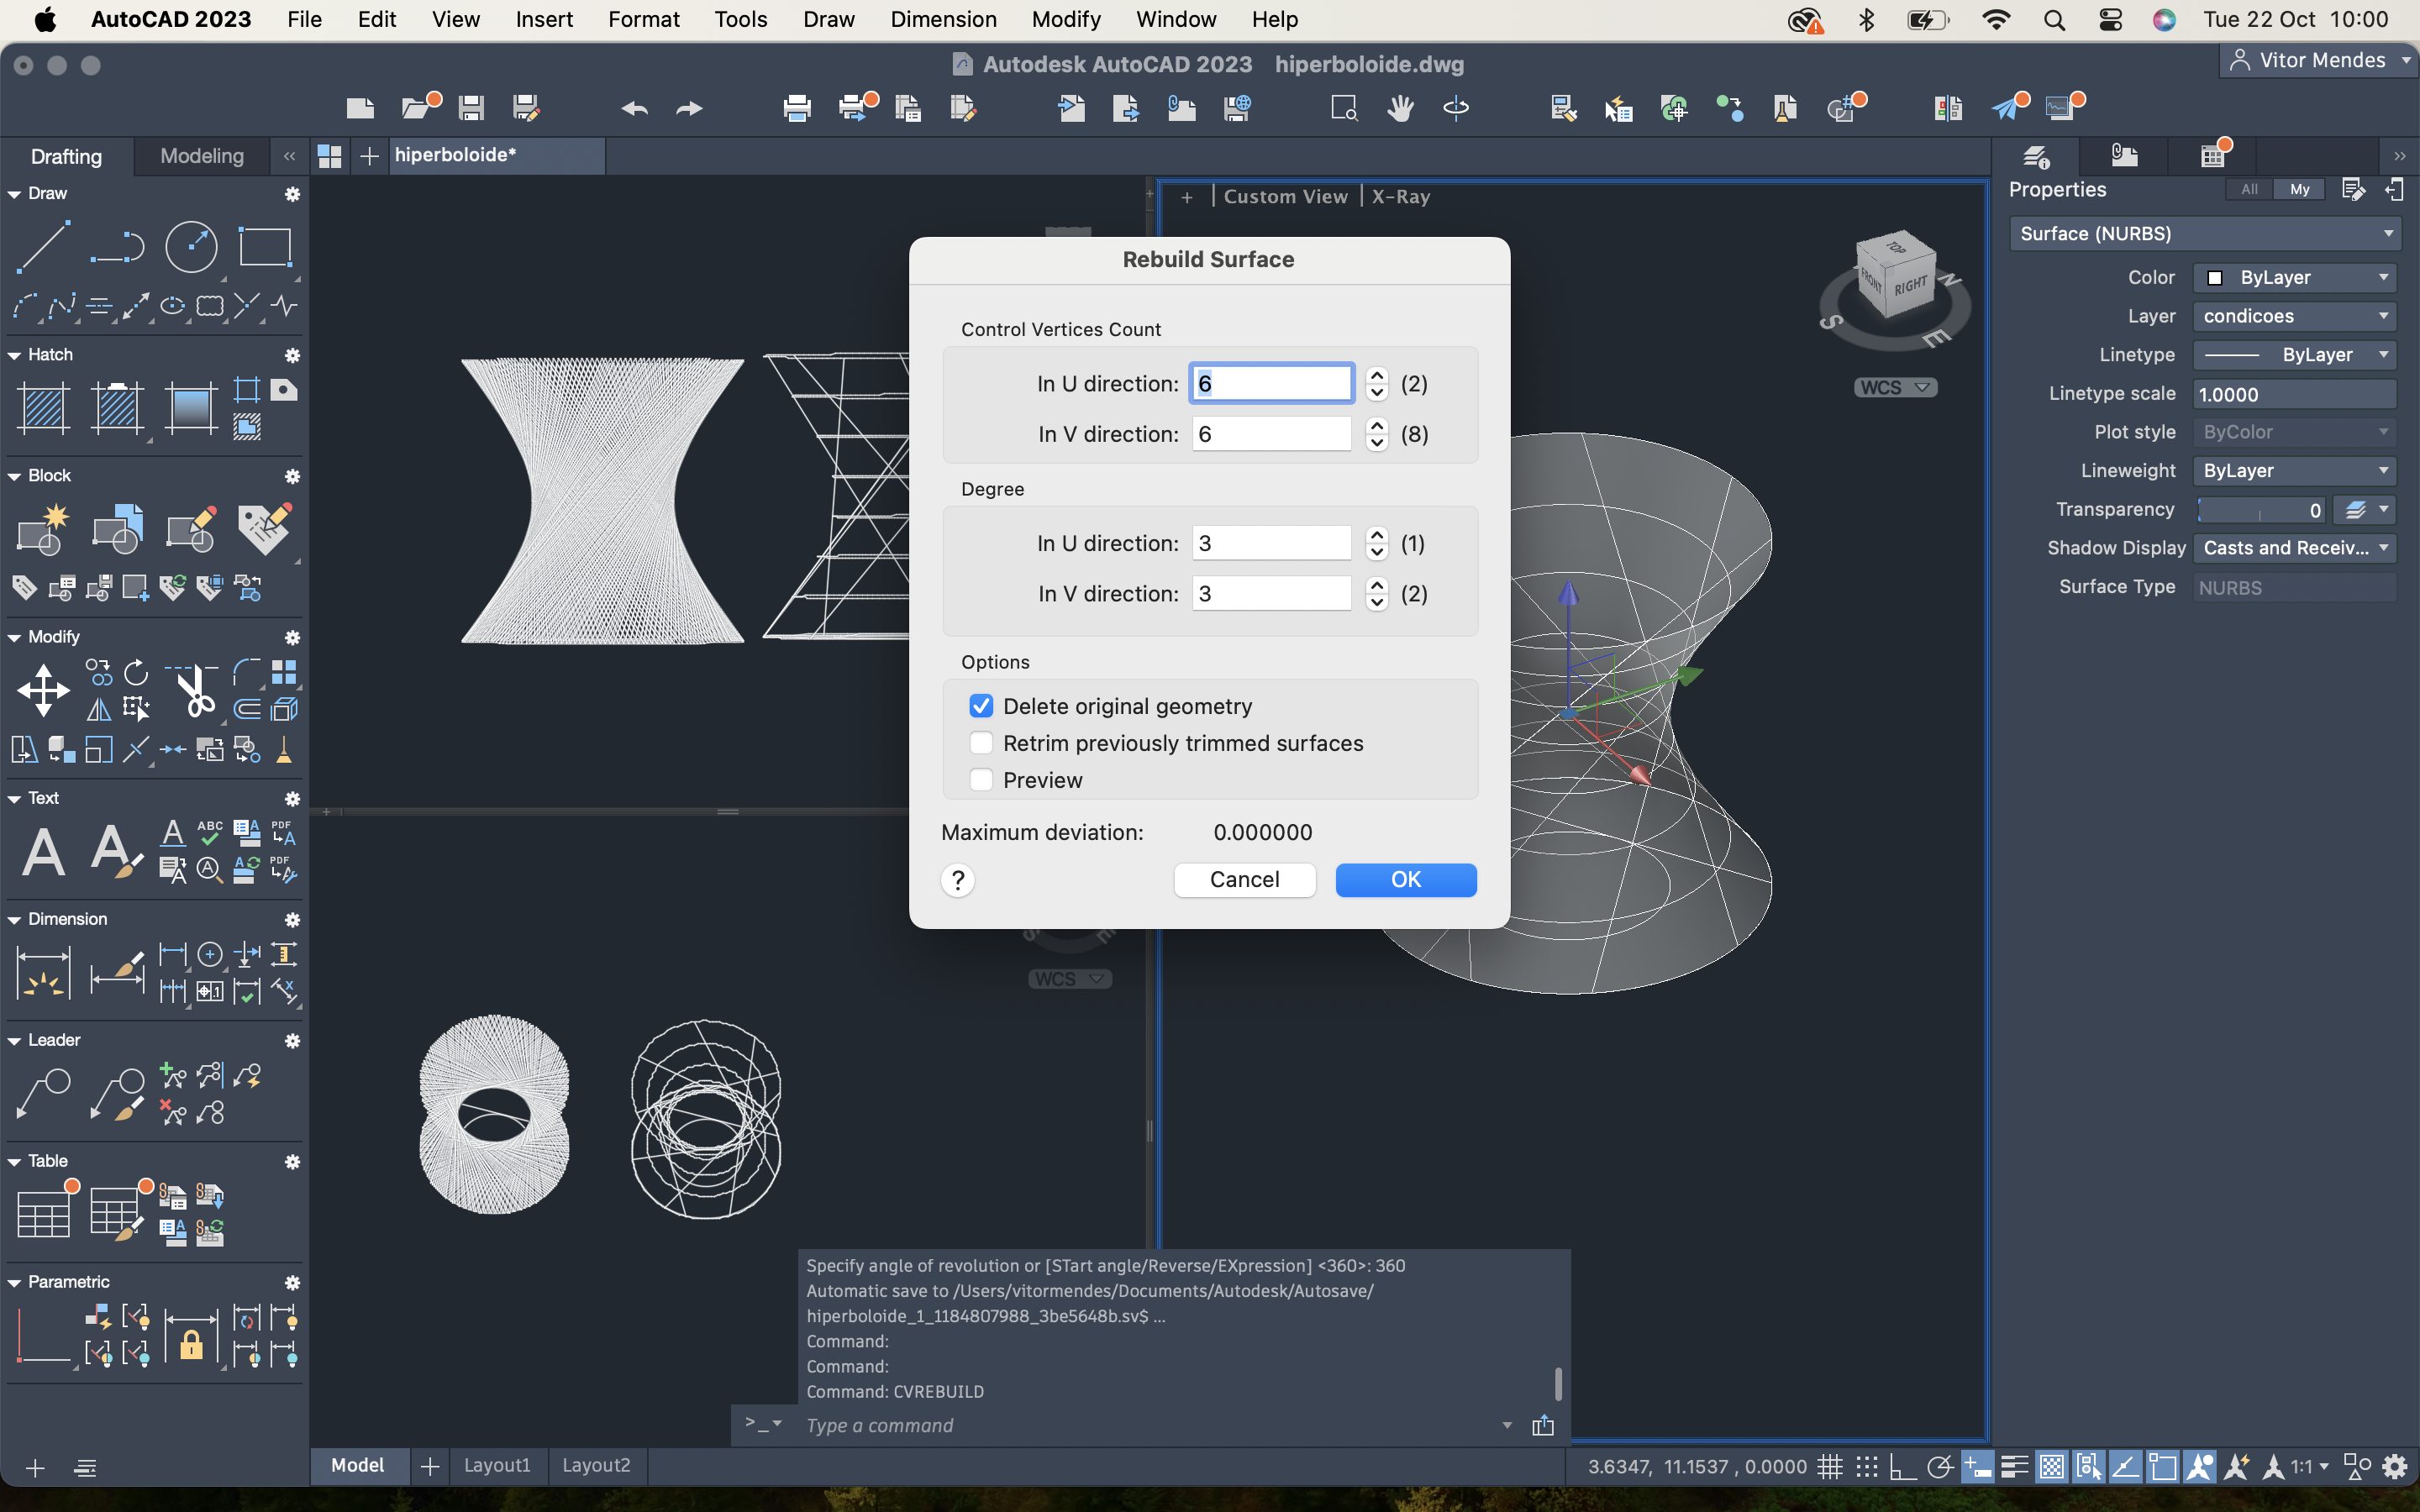Select the Rotate tool in Modify panel

[136, 672]
